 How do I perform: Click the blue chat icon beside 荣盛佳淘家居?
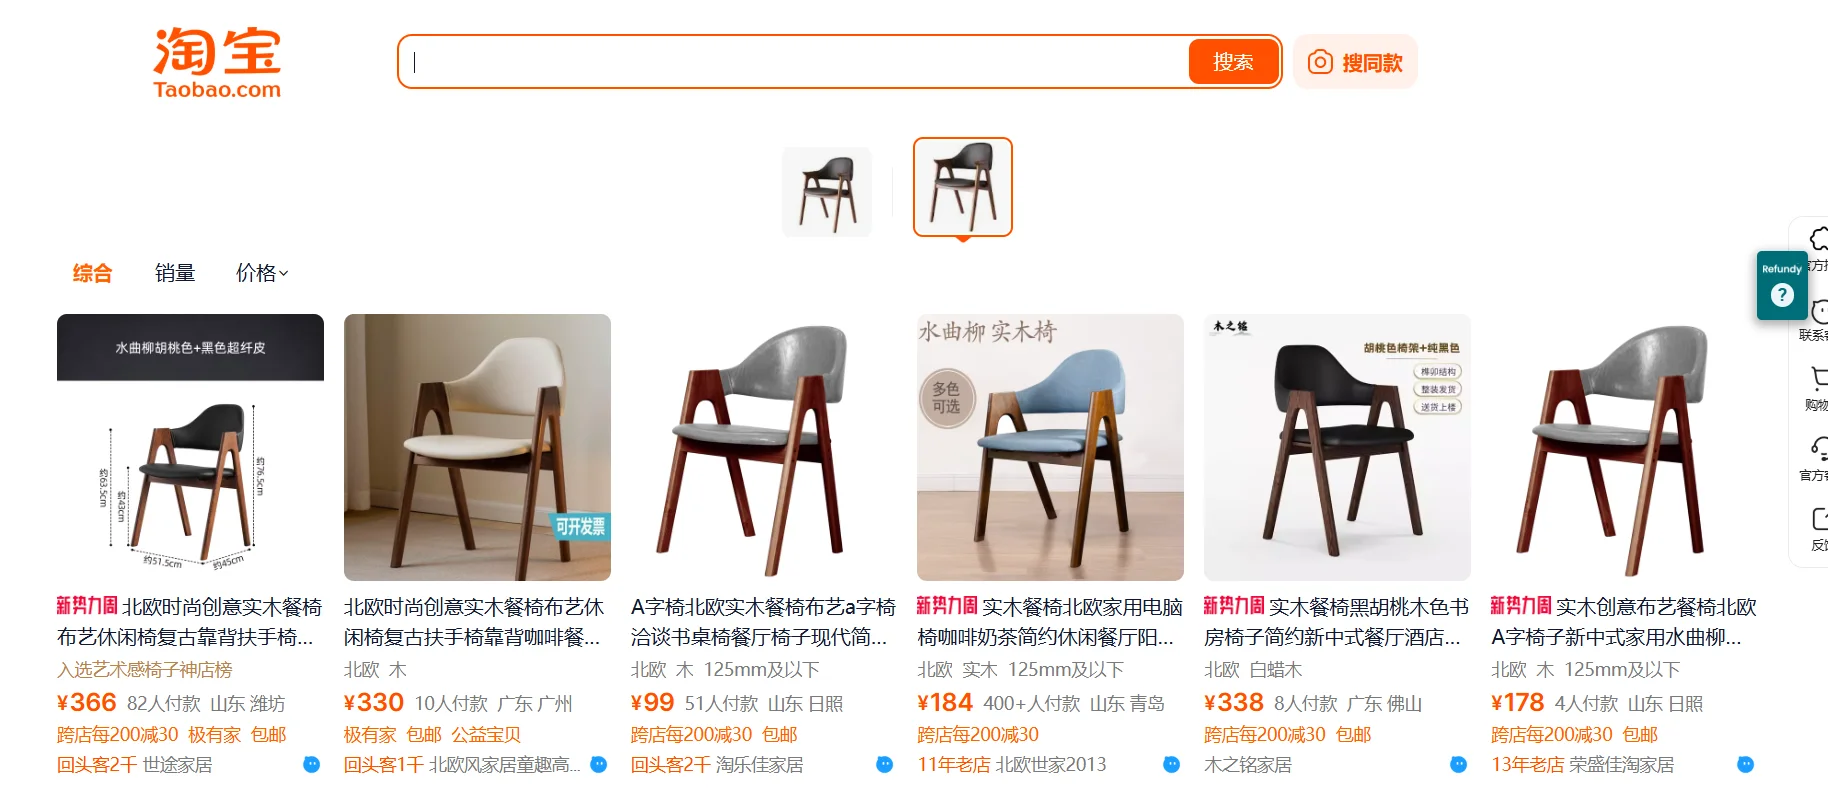[x=1745, y=764]
